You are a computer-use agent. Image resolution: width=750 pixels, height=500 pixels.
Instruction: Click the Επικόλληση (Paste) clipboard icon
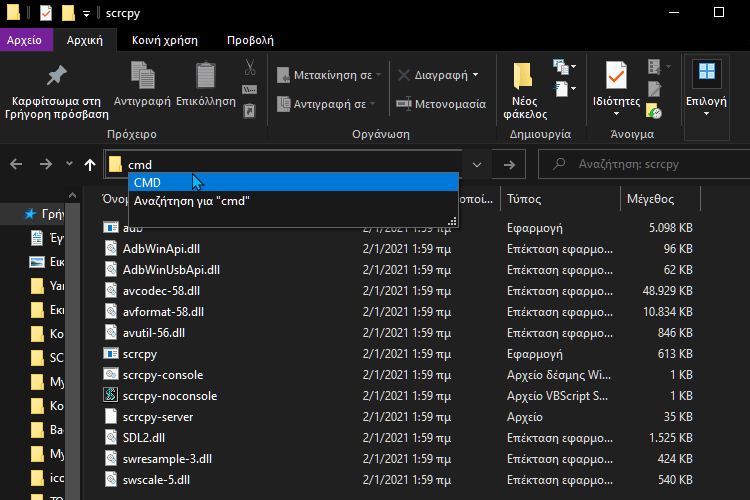206,75
